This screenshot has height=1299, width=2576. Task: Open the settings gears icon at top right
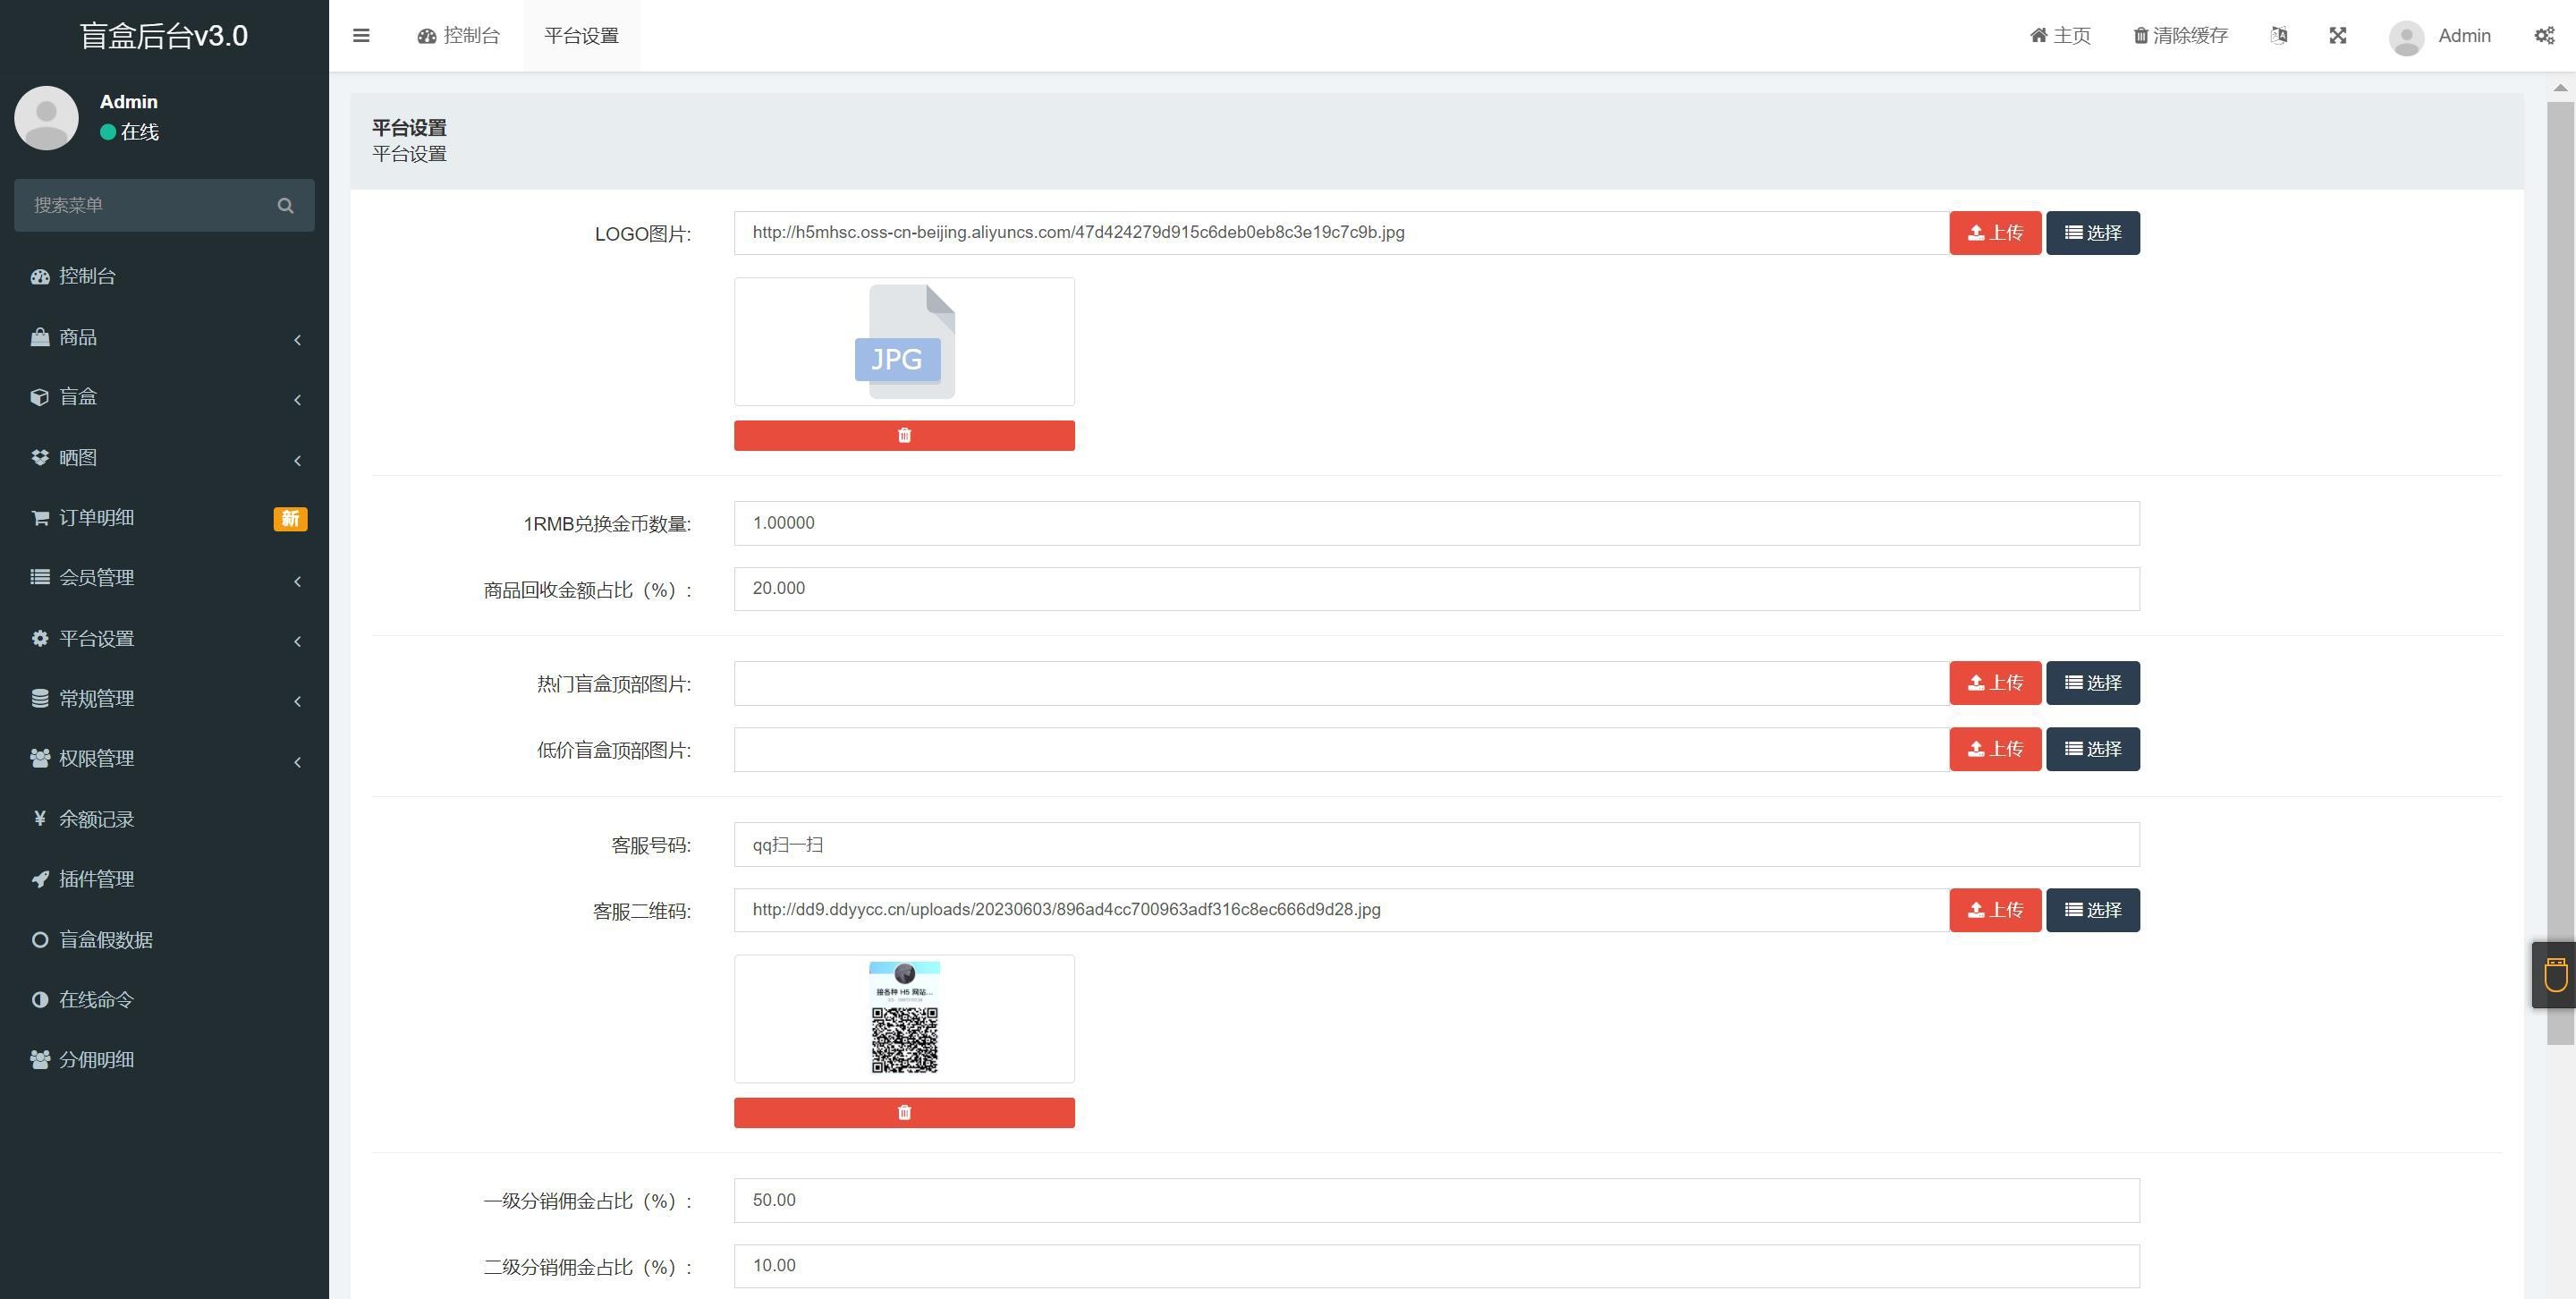pos(2544,36)
